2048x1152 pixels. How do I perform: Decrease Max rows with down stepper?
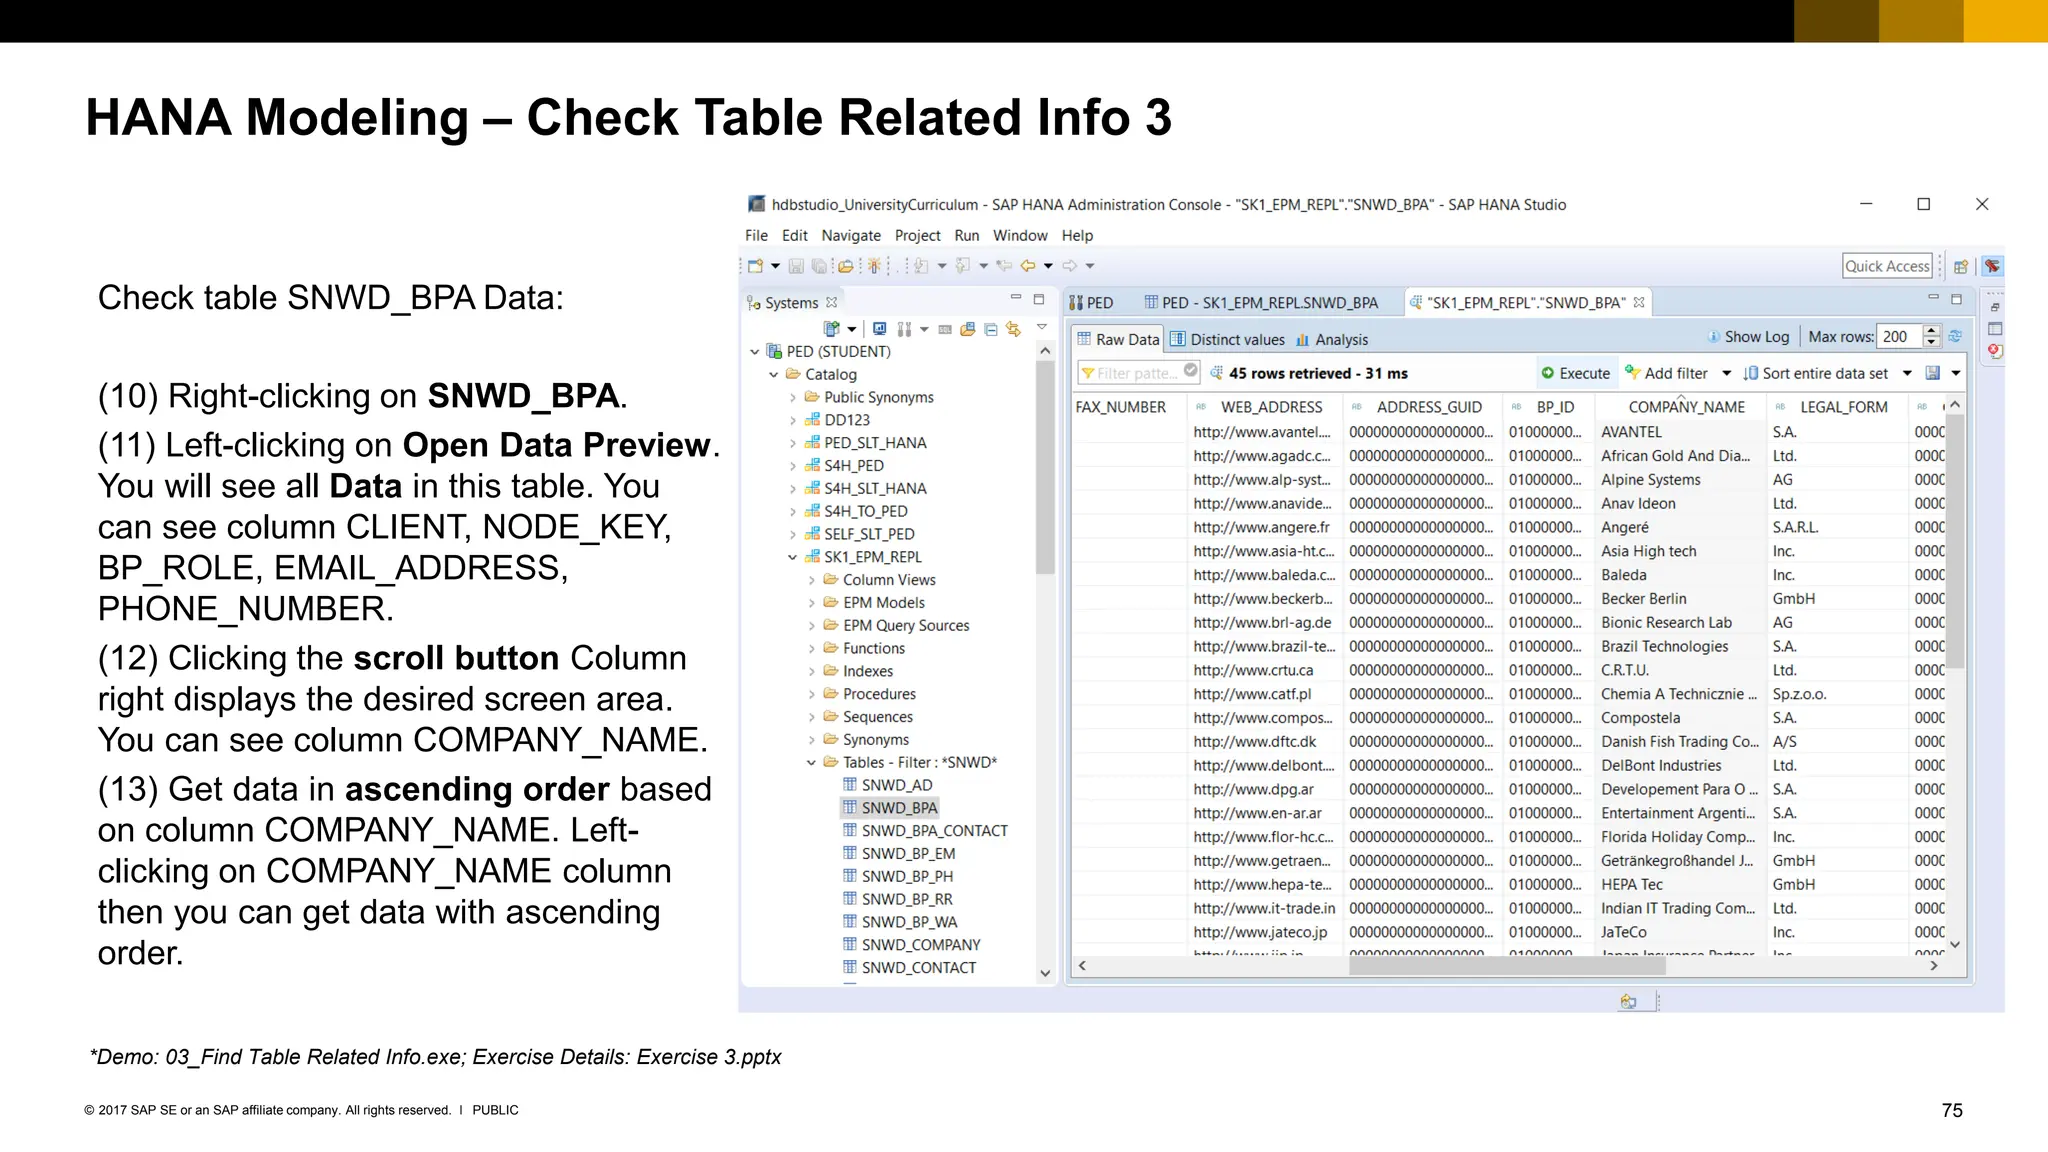1932,342
